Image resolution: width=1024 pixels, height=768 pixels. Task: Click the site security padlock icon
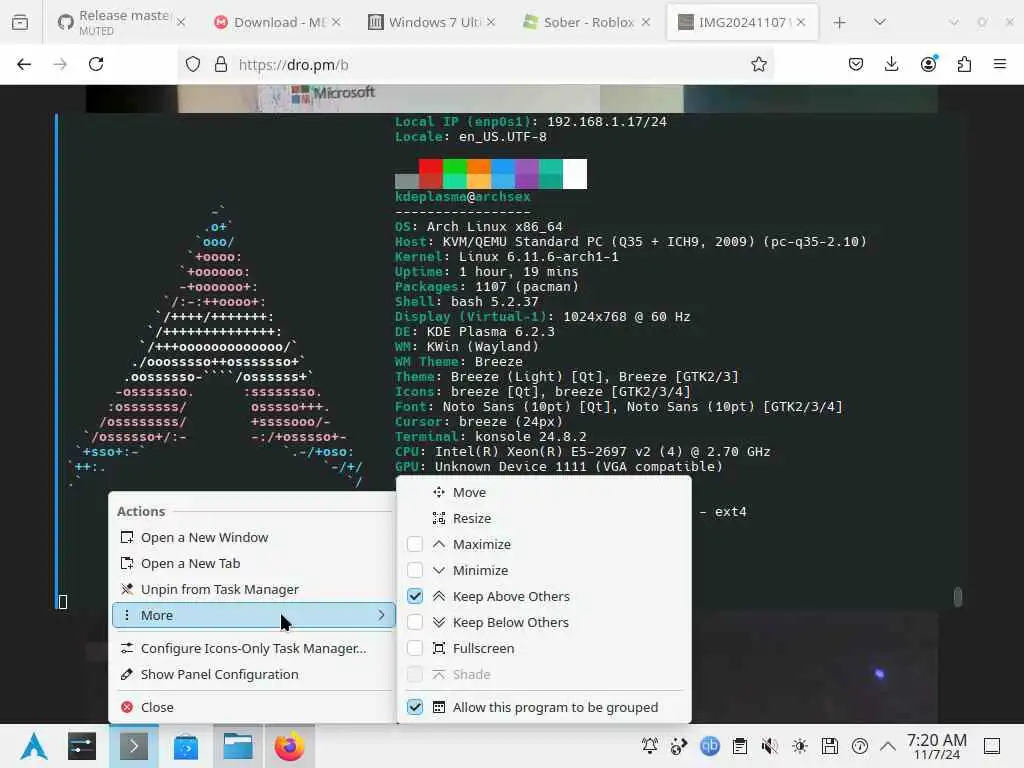pos(221,64)
